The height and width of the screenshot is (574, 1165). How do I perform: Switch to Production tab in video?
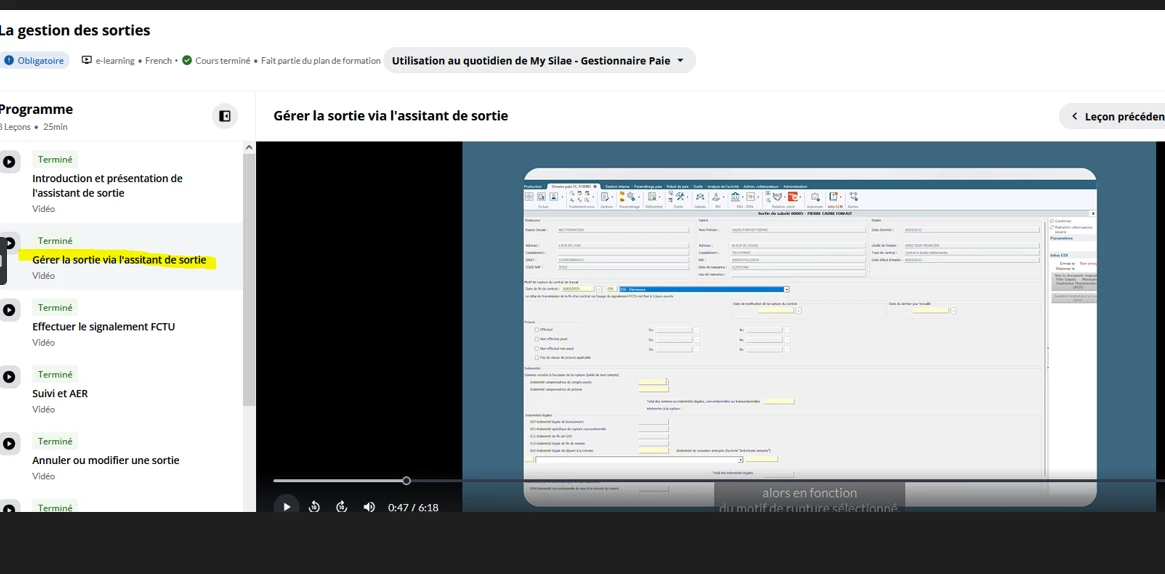pos(533,186)
